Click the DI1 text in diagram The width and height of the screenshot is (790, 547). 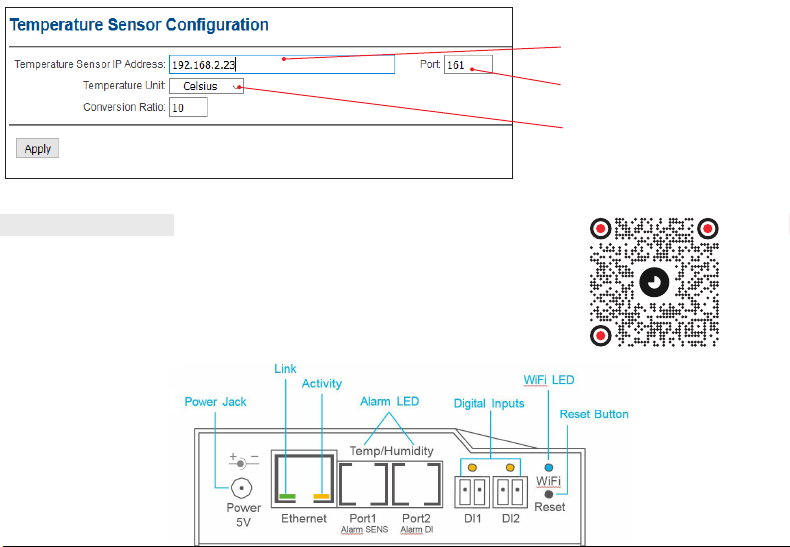click(x=473, y=519)
